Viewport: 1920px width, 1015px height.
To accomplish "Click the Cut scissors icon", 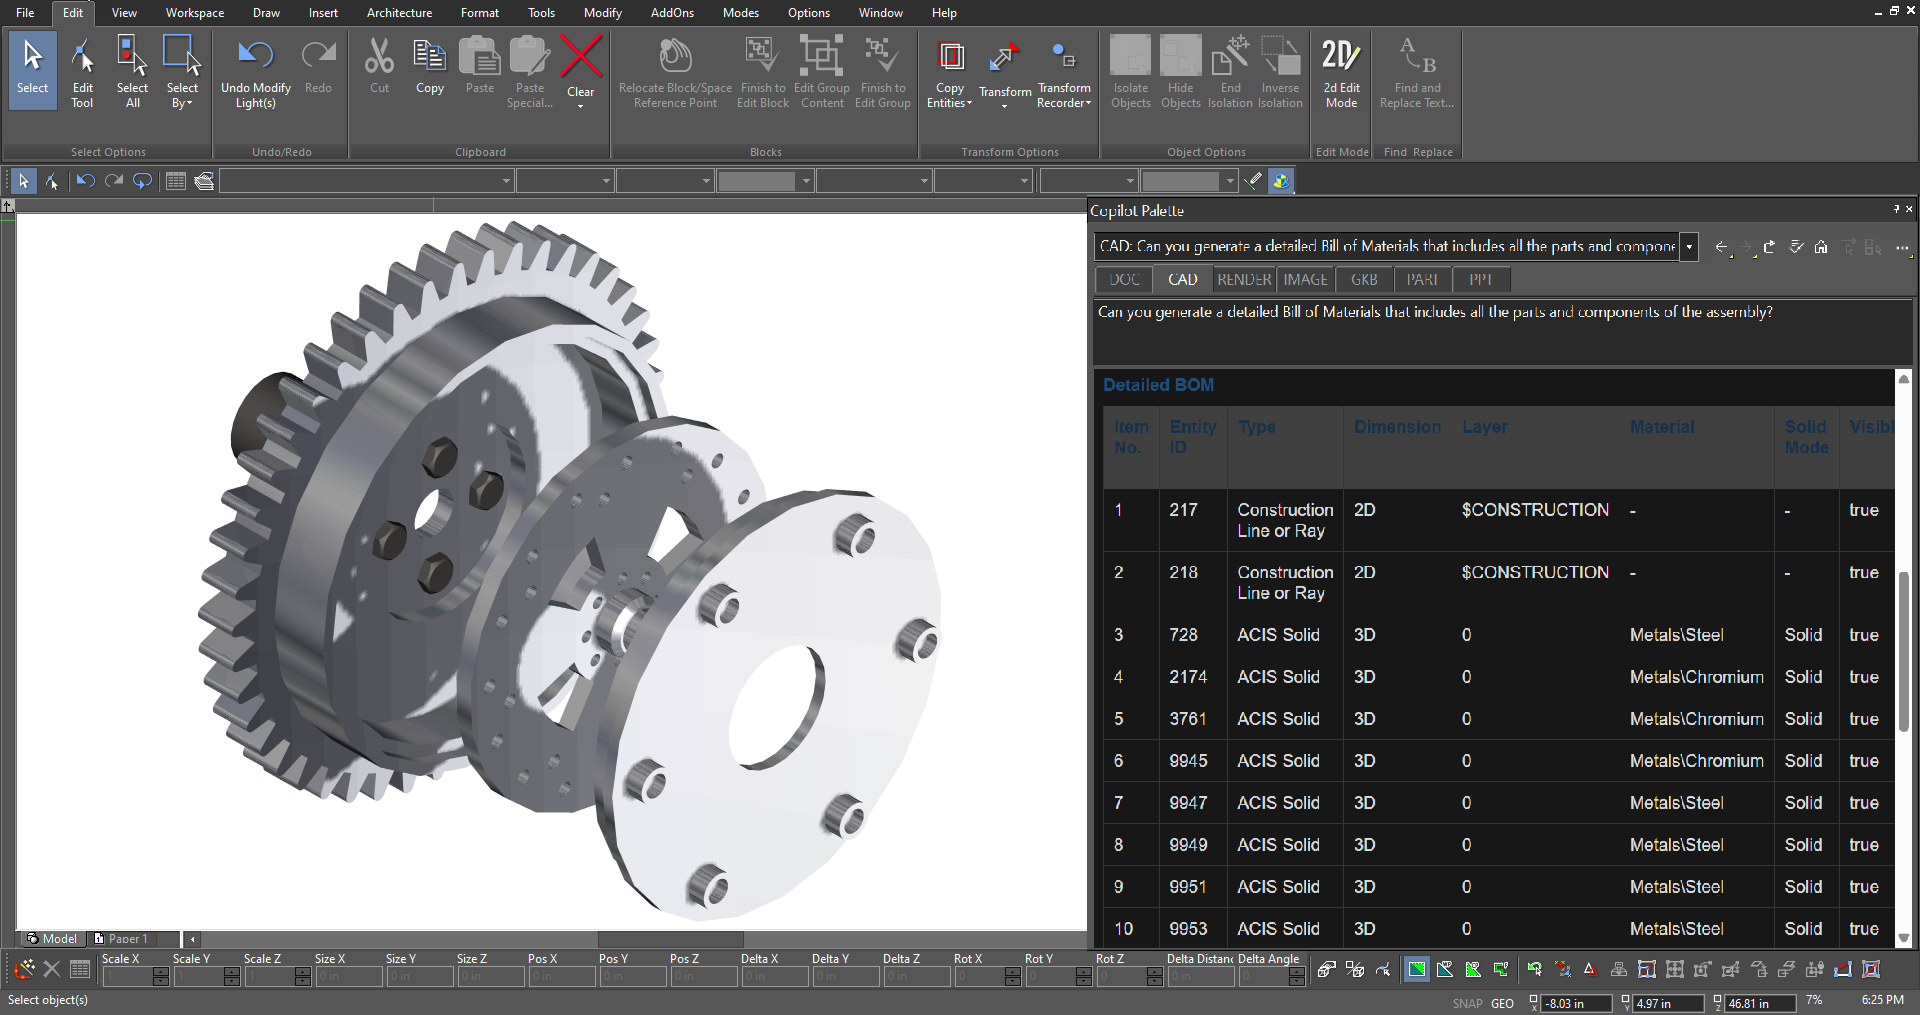I will pyautogui.click(x=379, y=56).
